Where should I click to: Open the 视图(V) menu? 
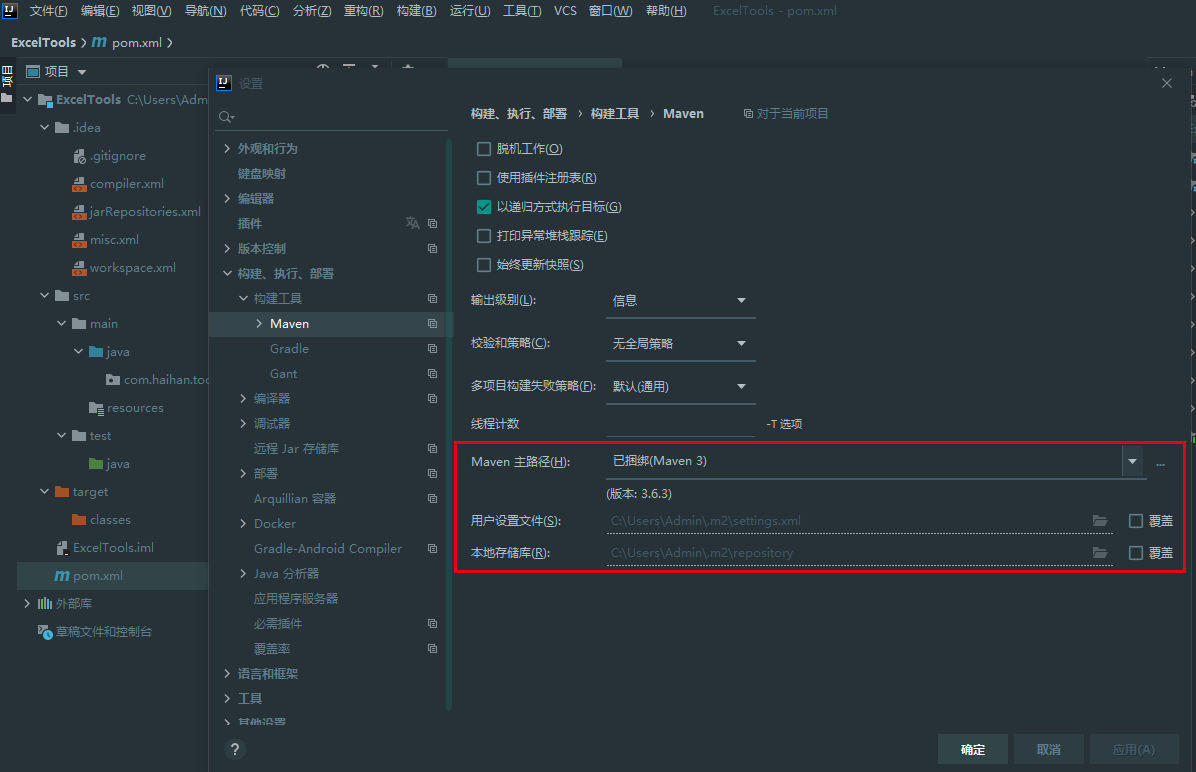point(151,11)
